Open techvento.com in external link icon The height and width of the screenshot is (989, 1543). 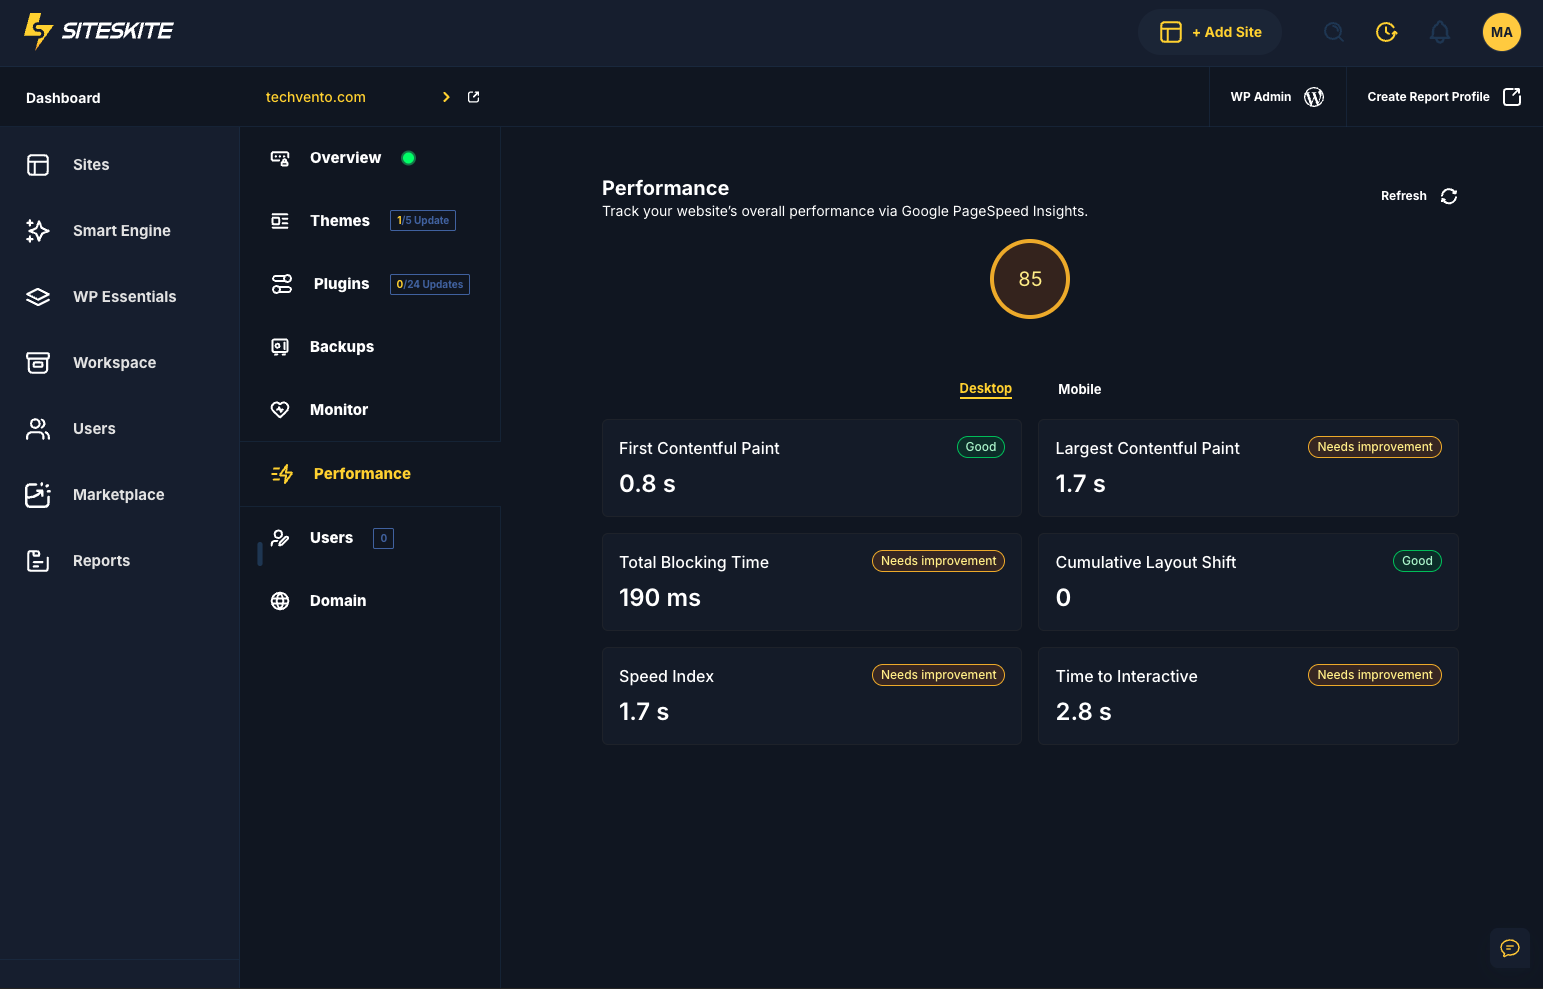[x=474, y=97]
